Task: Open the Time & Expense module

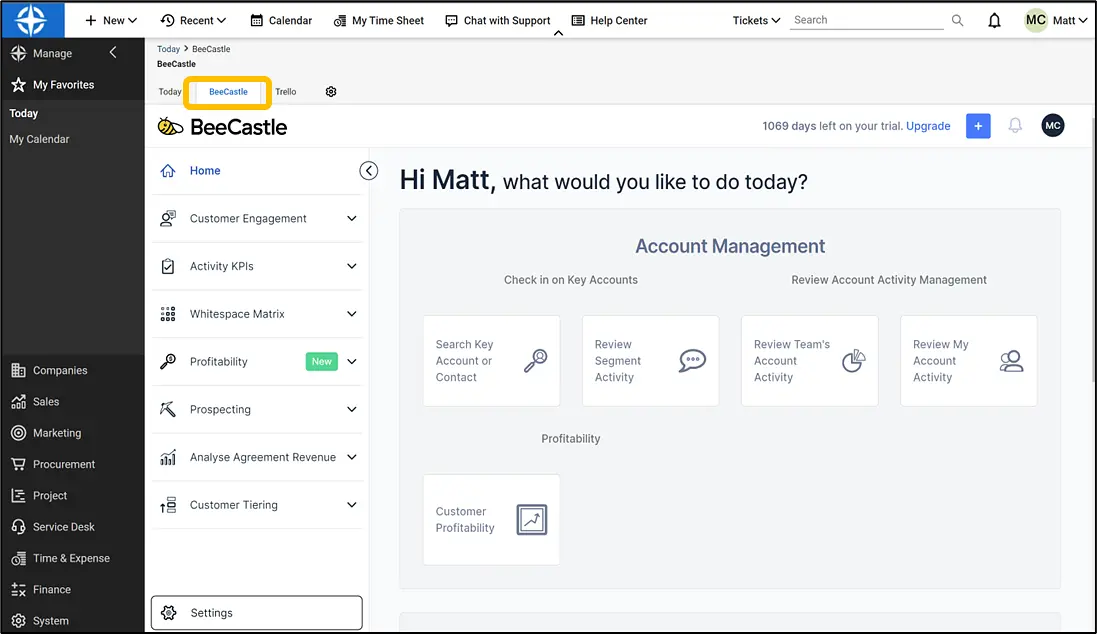Action: tap(61, 558)
